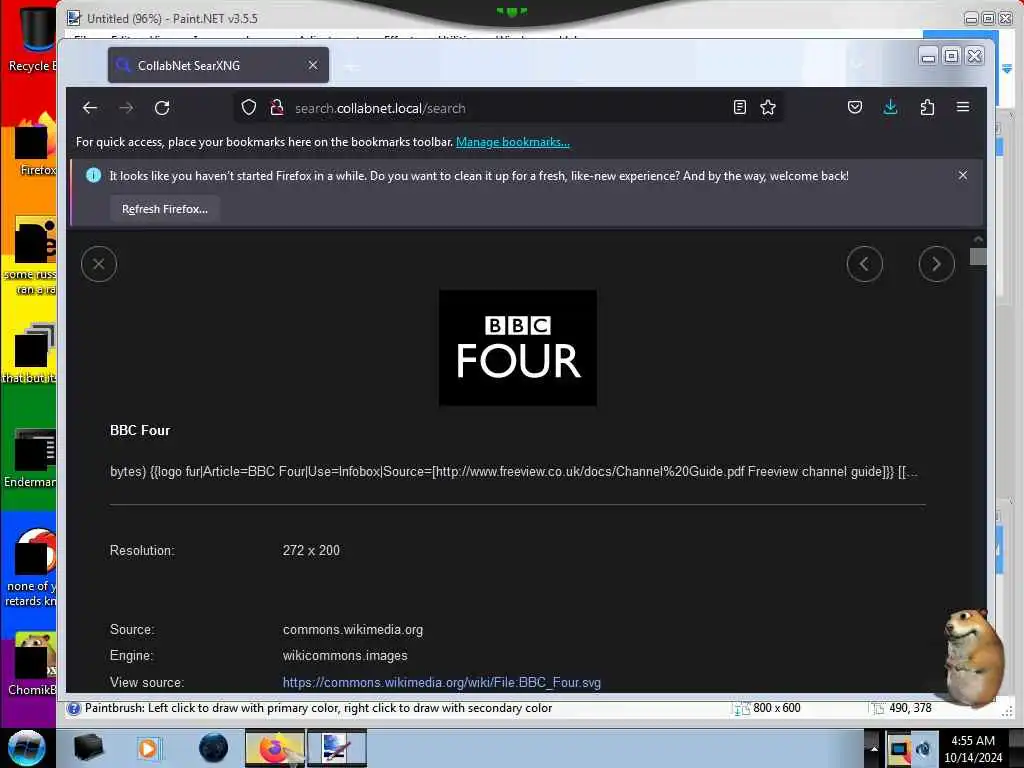This screenshot has width=1024, height=768.
Task: Switch to Paint.NET from the taskbar
Action: pyautogui.click(x=336, y=748)
